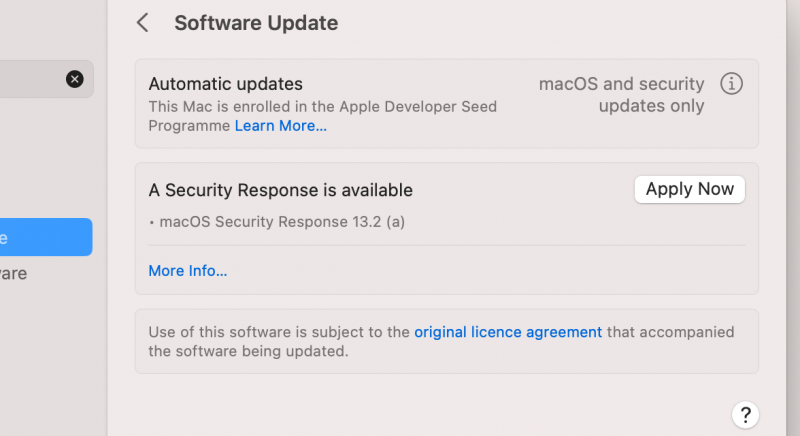Click the A Security Response is available heading
The image size is (800, 436).
pos(280,190)
